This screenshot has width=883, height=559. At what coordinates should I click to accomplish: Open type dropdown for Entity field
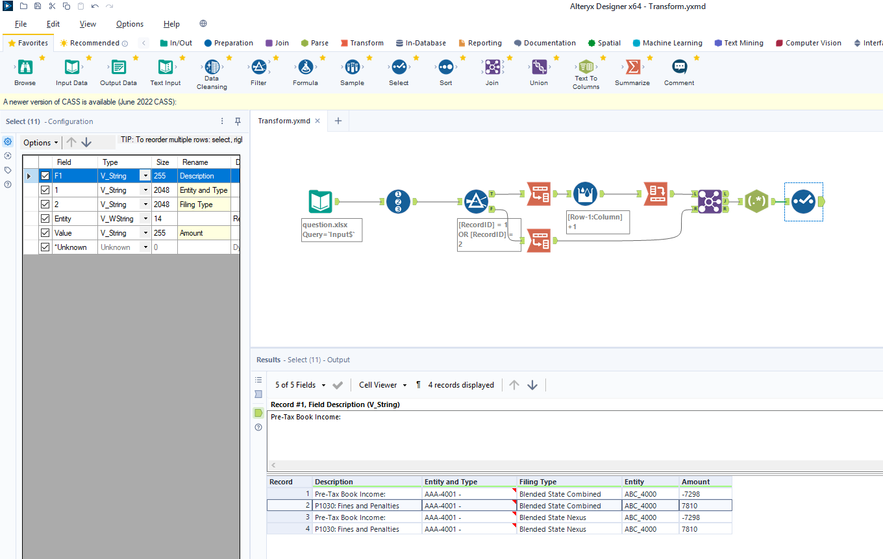click(145, 218)
